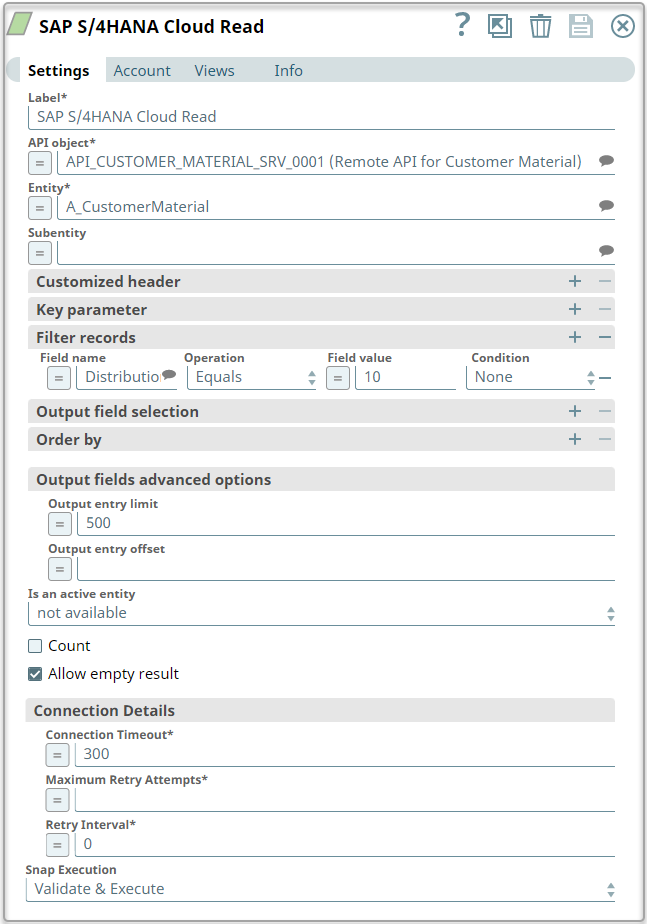Save settings with the floppy disk icon
This screenshot has height=924, width=647.
click(580, 27)
